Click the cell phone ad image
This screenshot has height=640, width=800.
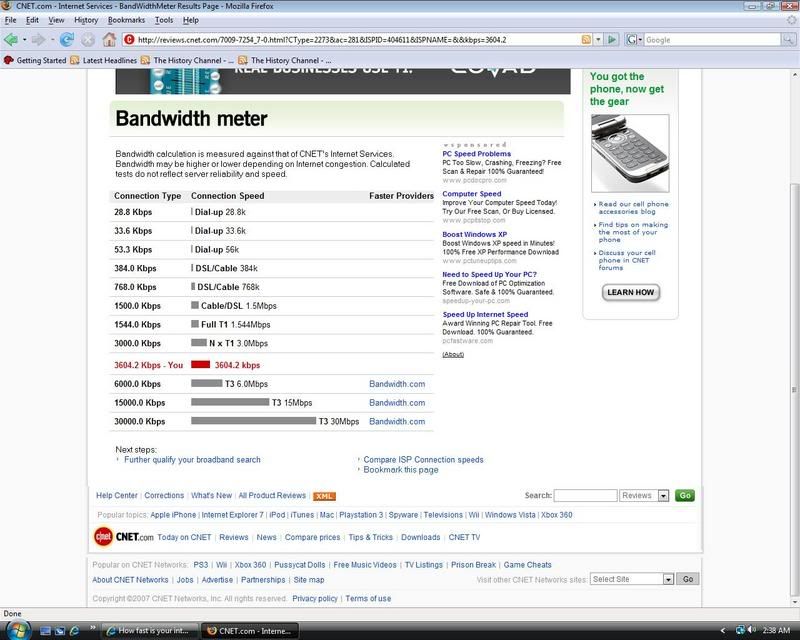click(x=630, y=153)
